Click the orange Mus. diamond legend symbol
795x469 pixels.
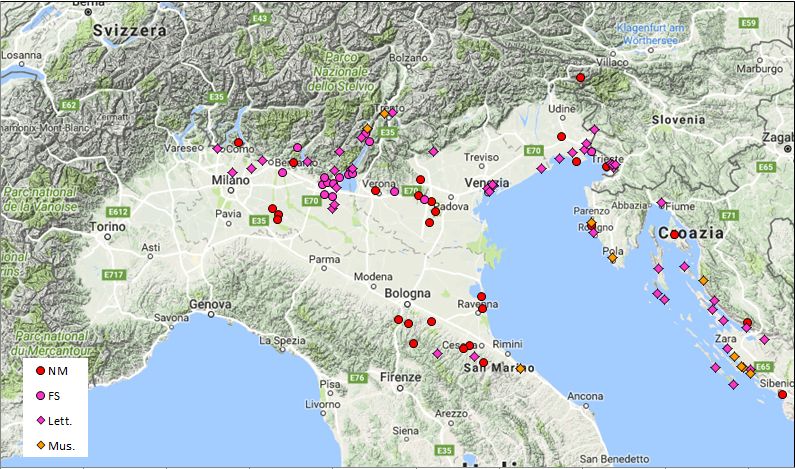point(41,445)
